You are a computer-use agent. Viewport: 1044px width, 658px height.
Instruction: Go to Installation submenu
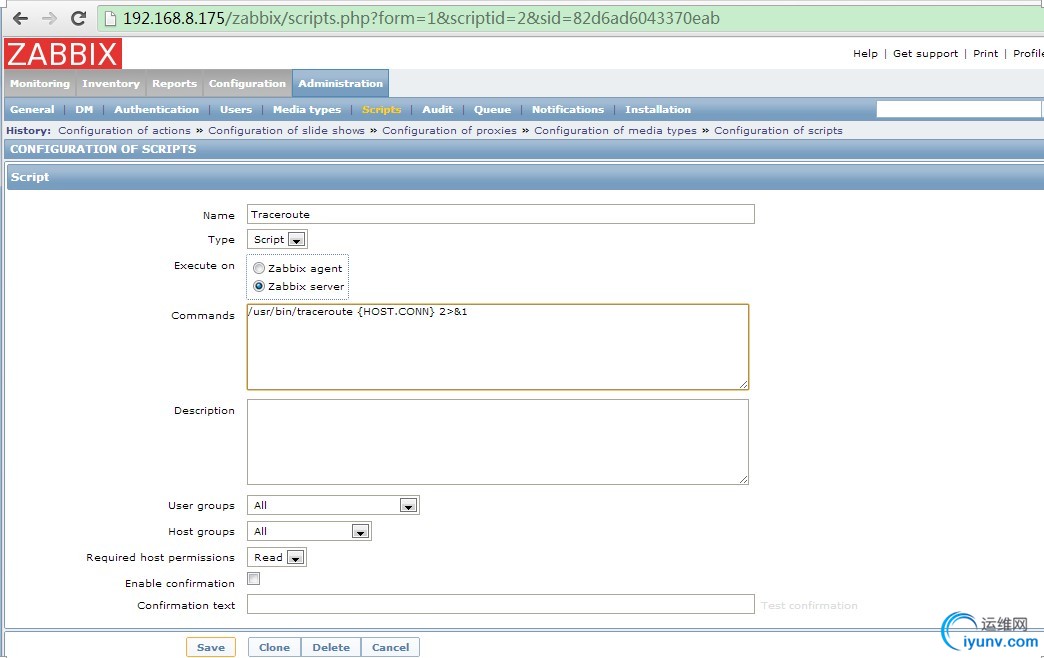[658, 110]
